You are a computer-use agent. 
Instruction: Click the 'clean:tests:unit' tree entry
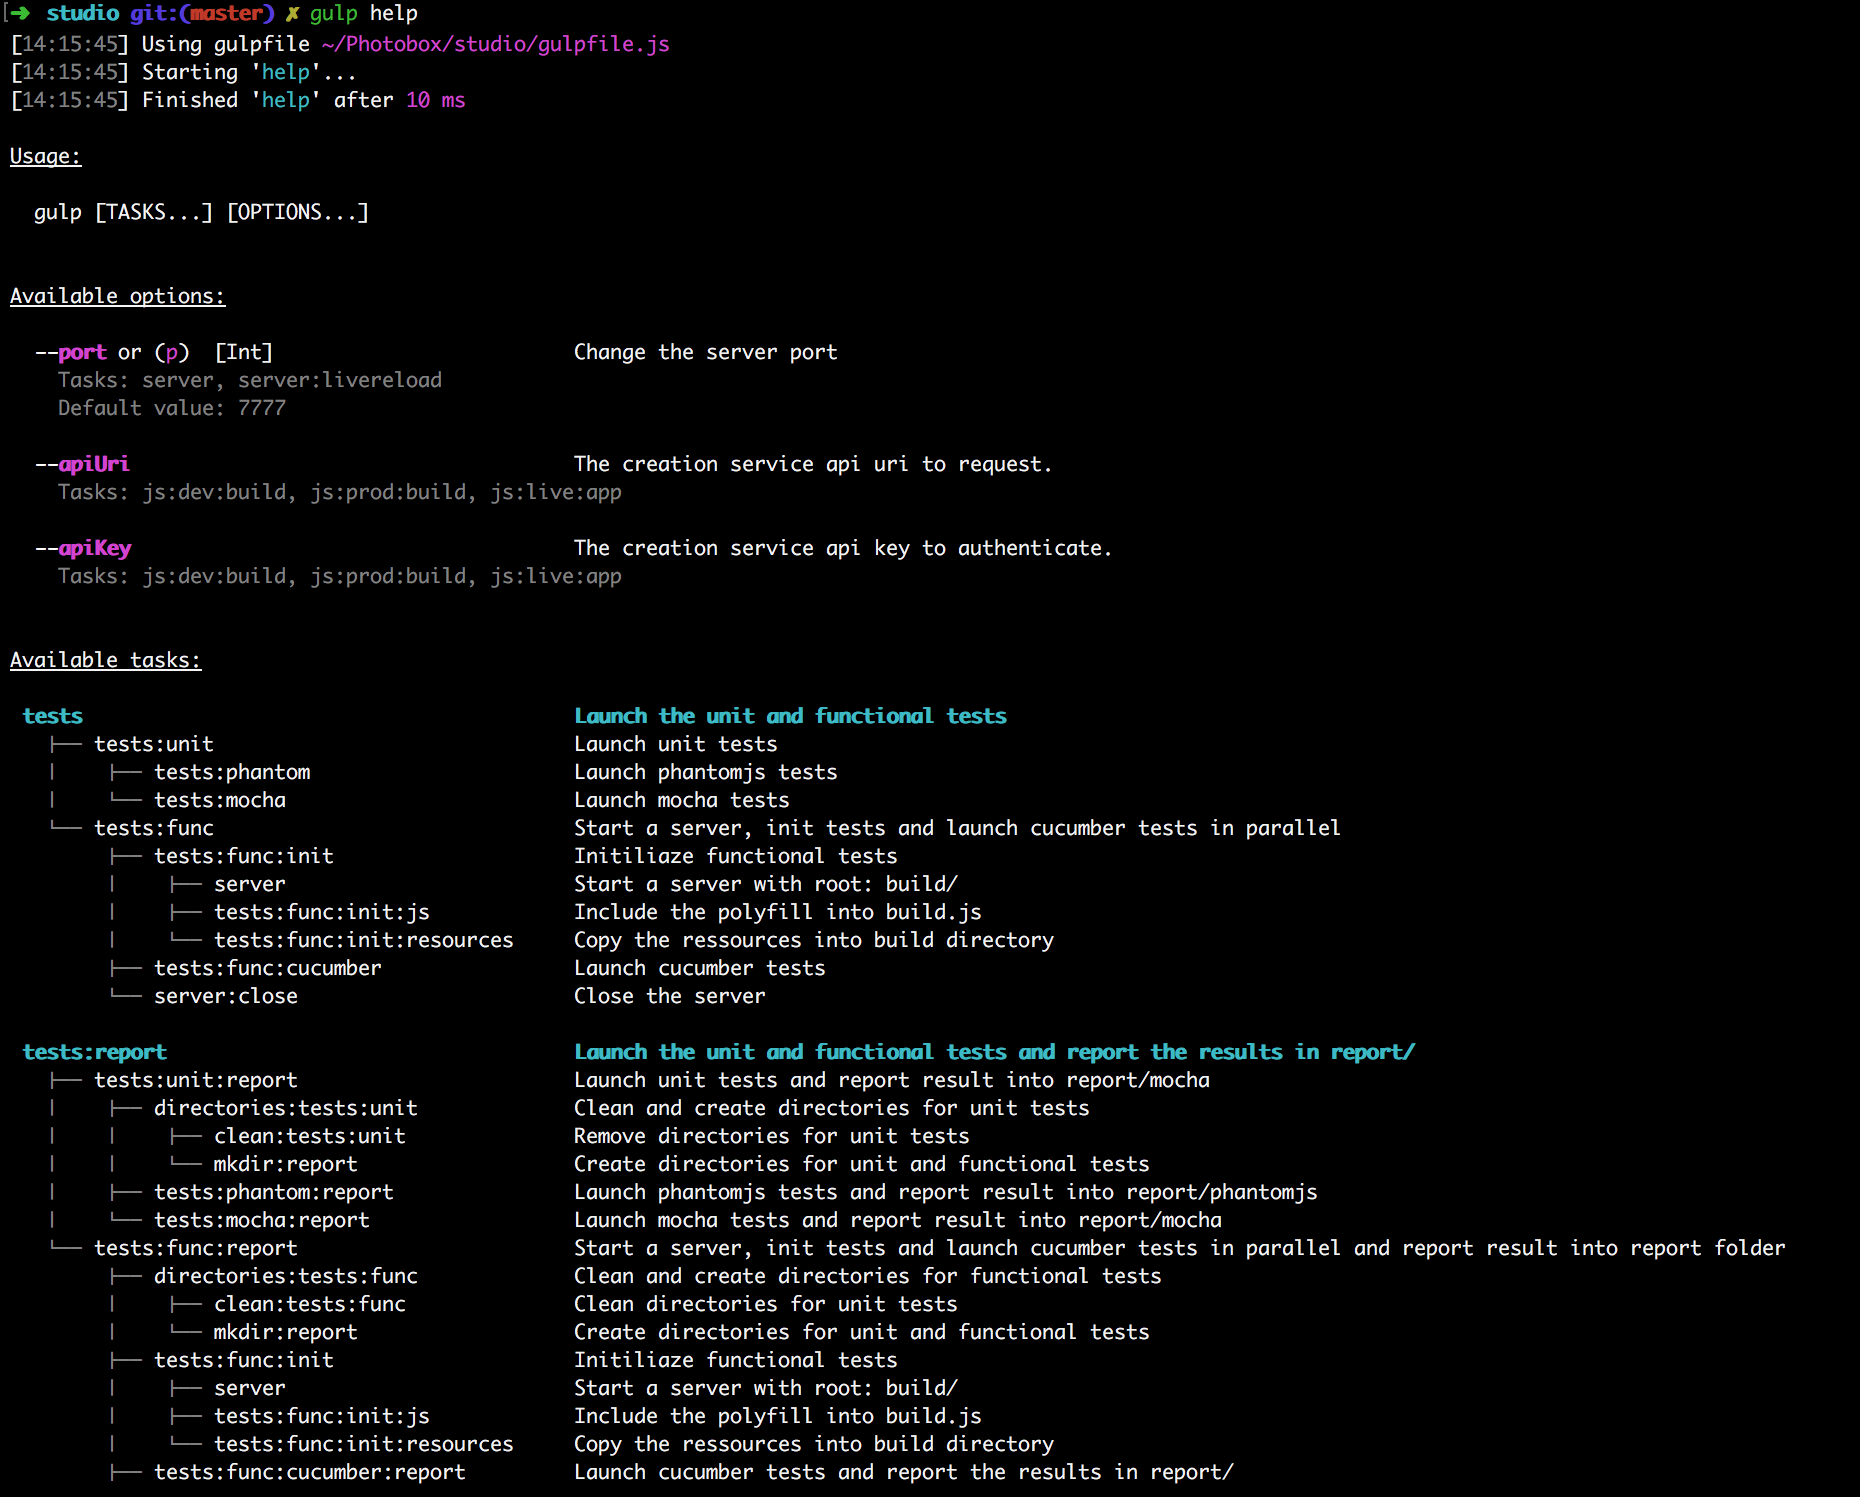click(x=309, y=1137)
